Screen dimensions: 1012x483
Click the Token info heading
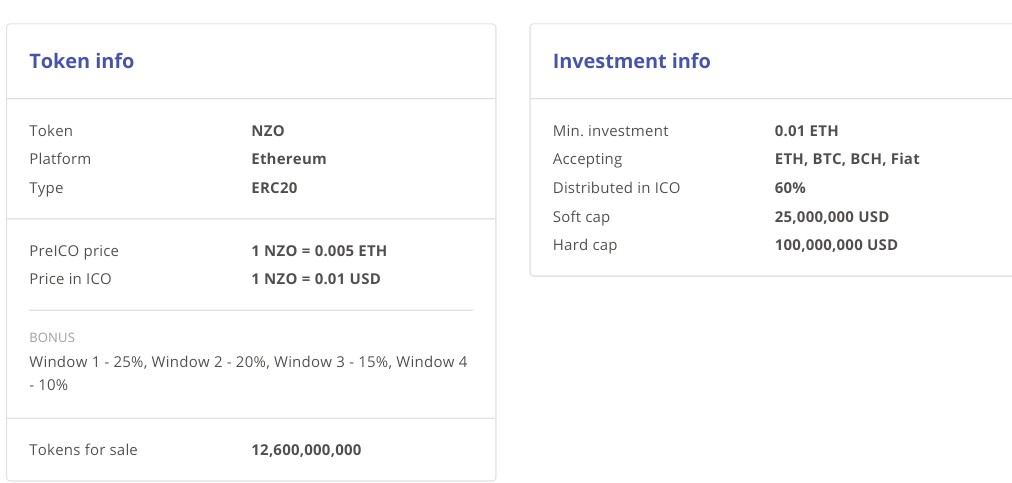[81, 61]
